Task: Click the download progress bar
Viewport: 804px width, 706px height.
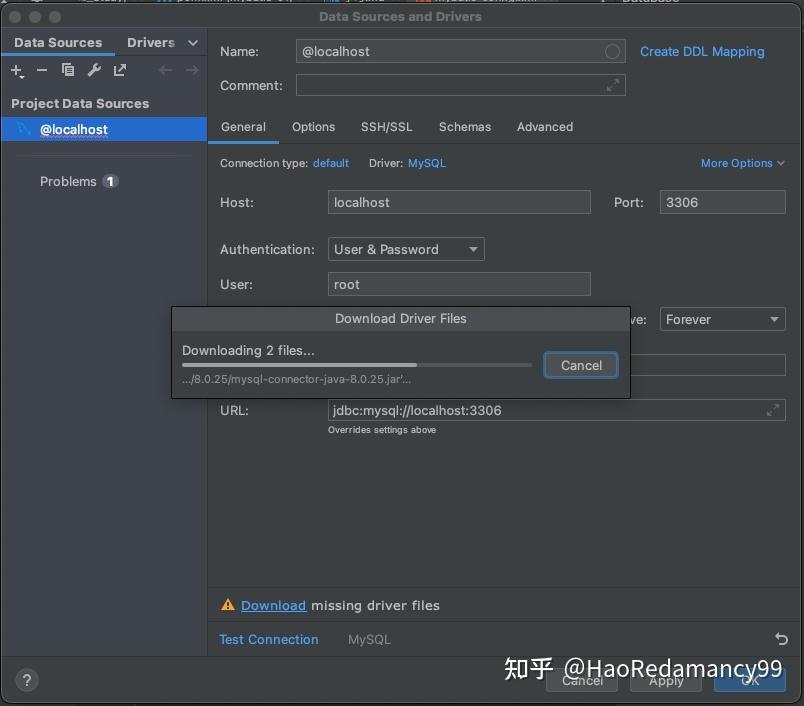Action: pos(357,365)
